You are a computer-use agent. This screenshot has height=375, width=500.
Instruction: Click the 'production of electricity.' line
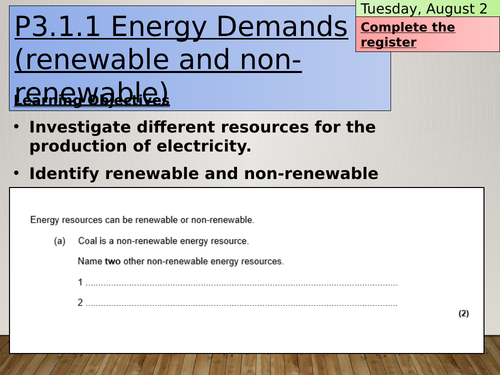140,146
